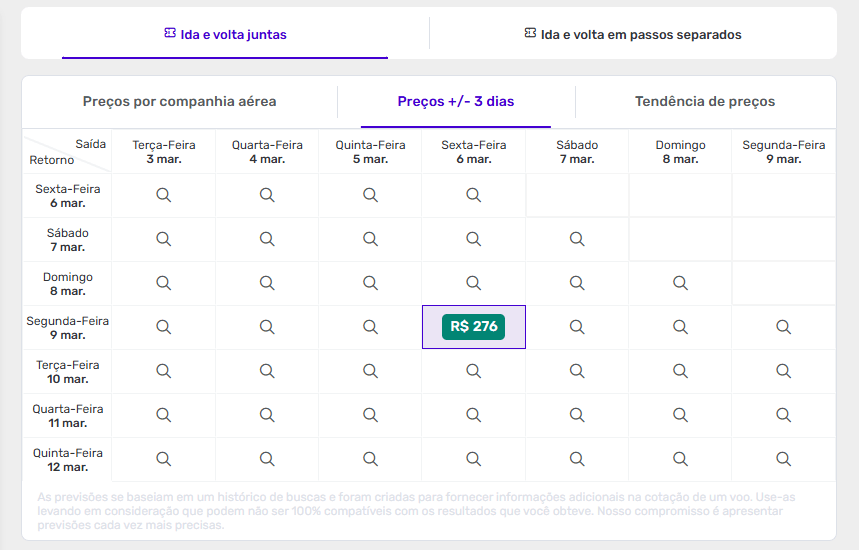
Task: Click magnifier for Quinta 5 mar. departure, Quarta 11 mar. return
Action: point(370,415)
